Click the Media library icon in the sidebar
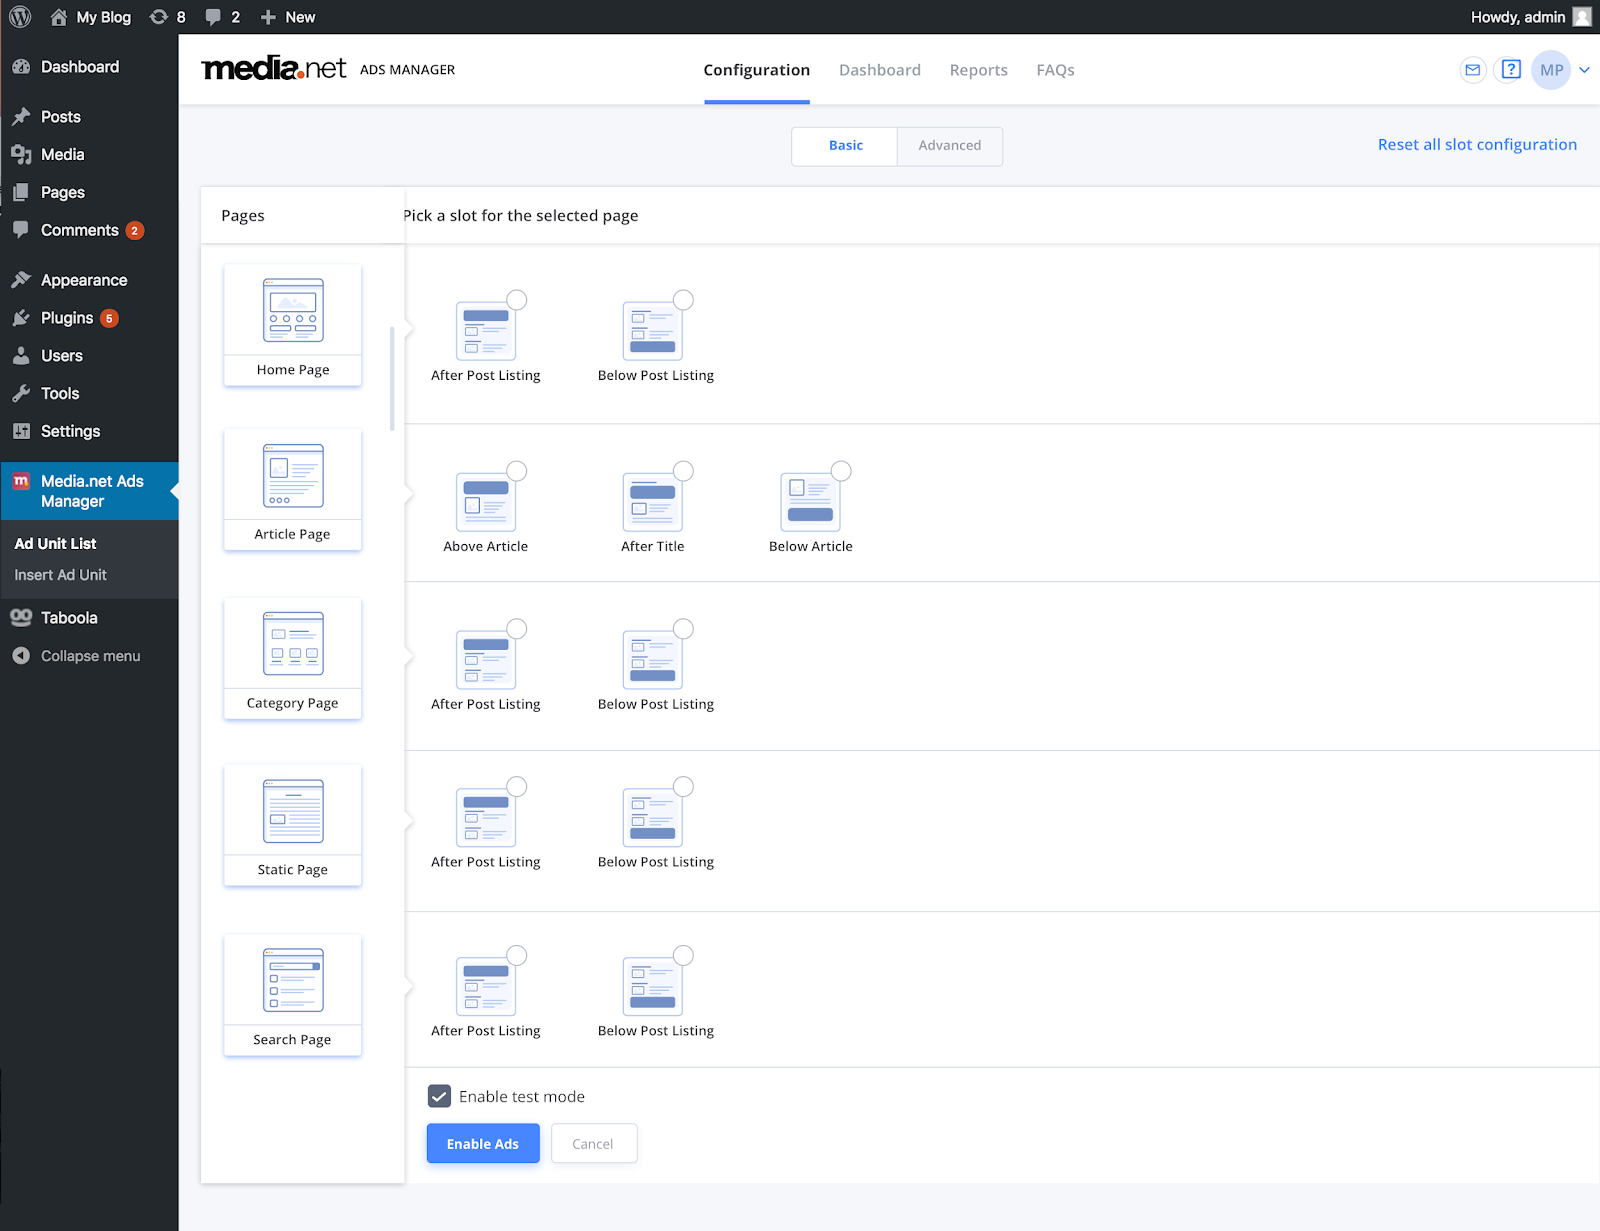1600x1231 pixels. pyautogui.click(x=21, y=155)
